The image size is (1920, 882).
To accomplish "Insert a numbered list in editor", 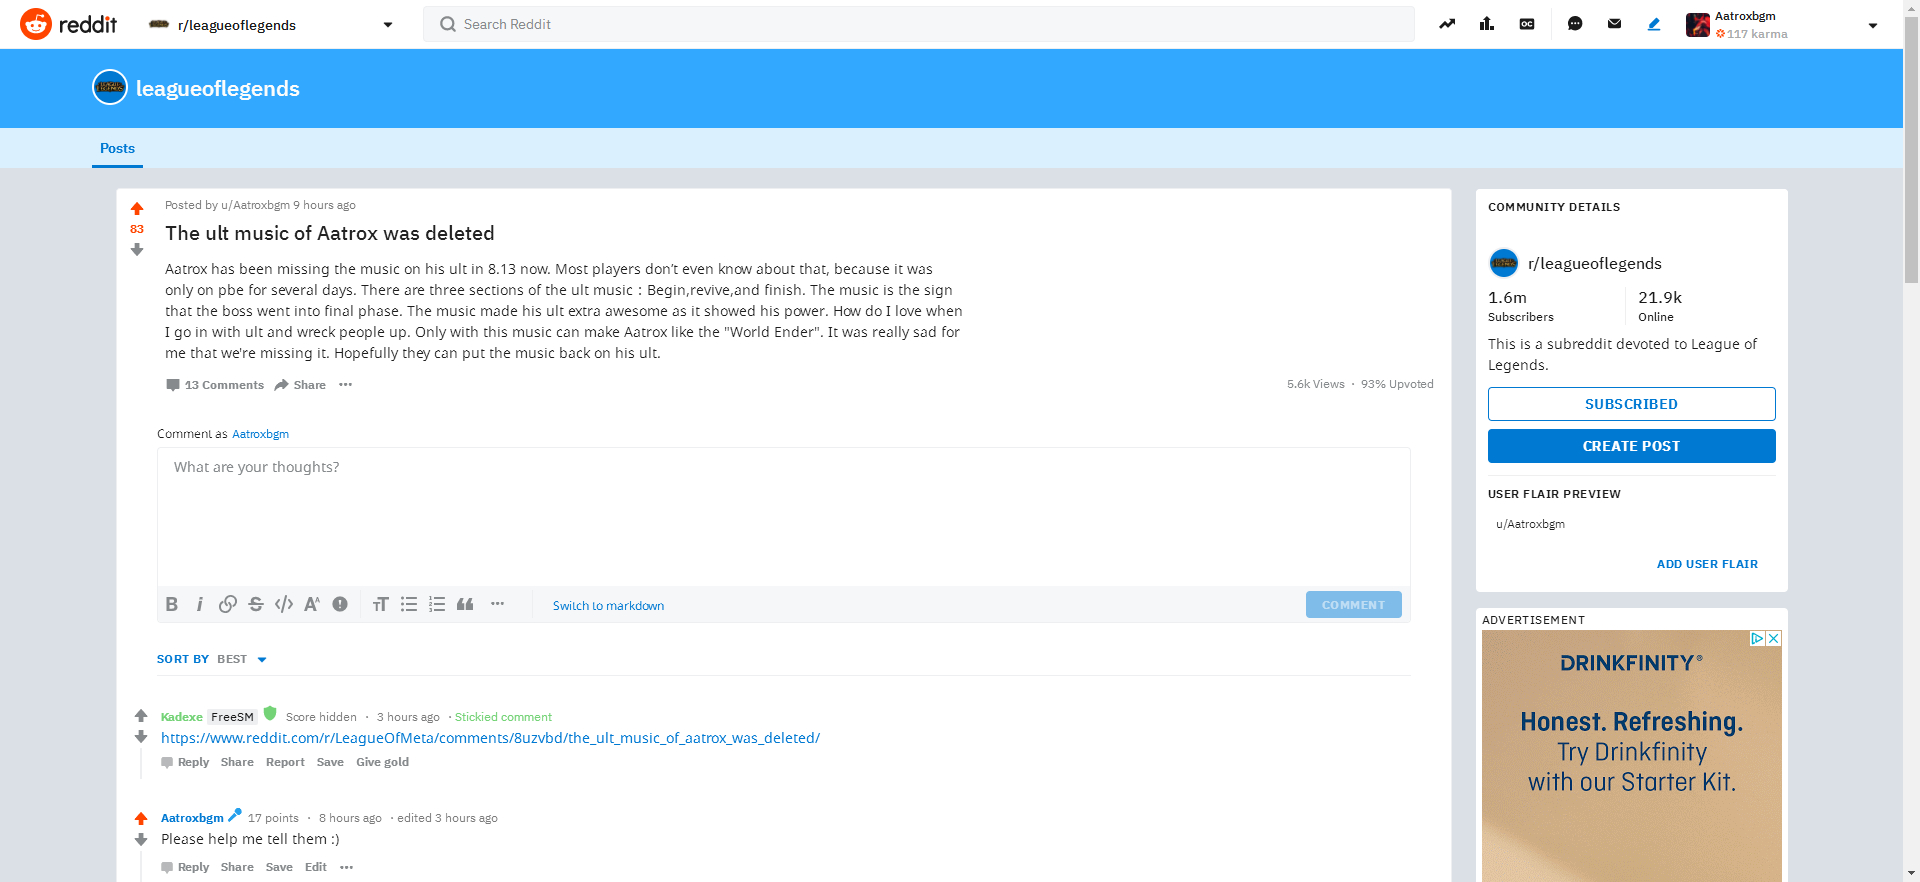I will click(x=437, y=604).
